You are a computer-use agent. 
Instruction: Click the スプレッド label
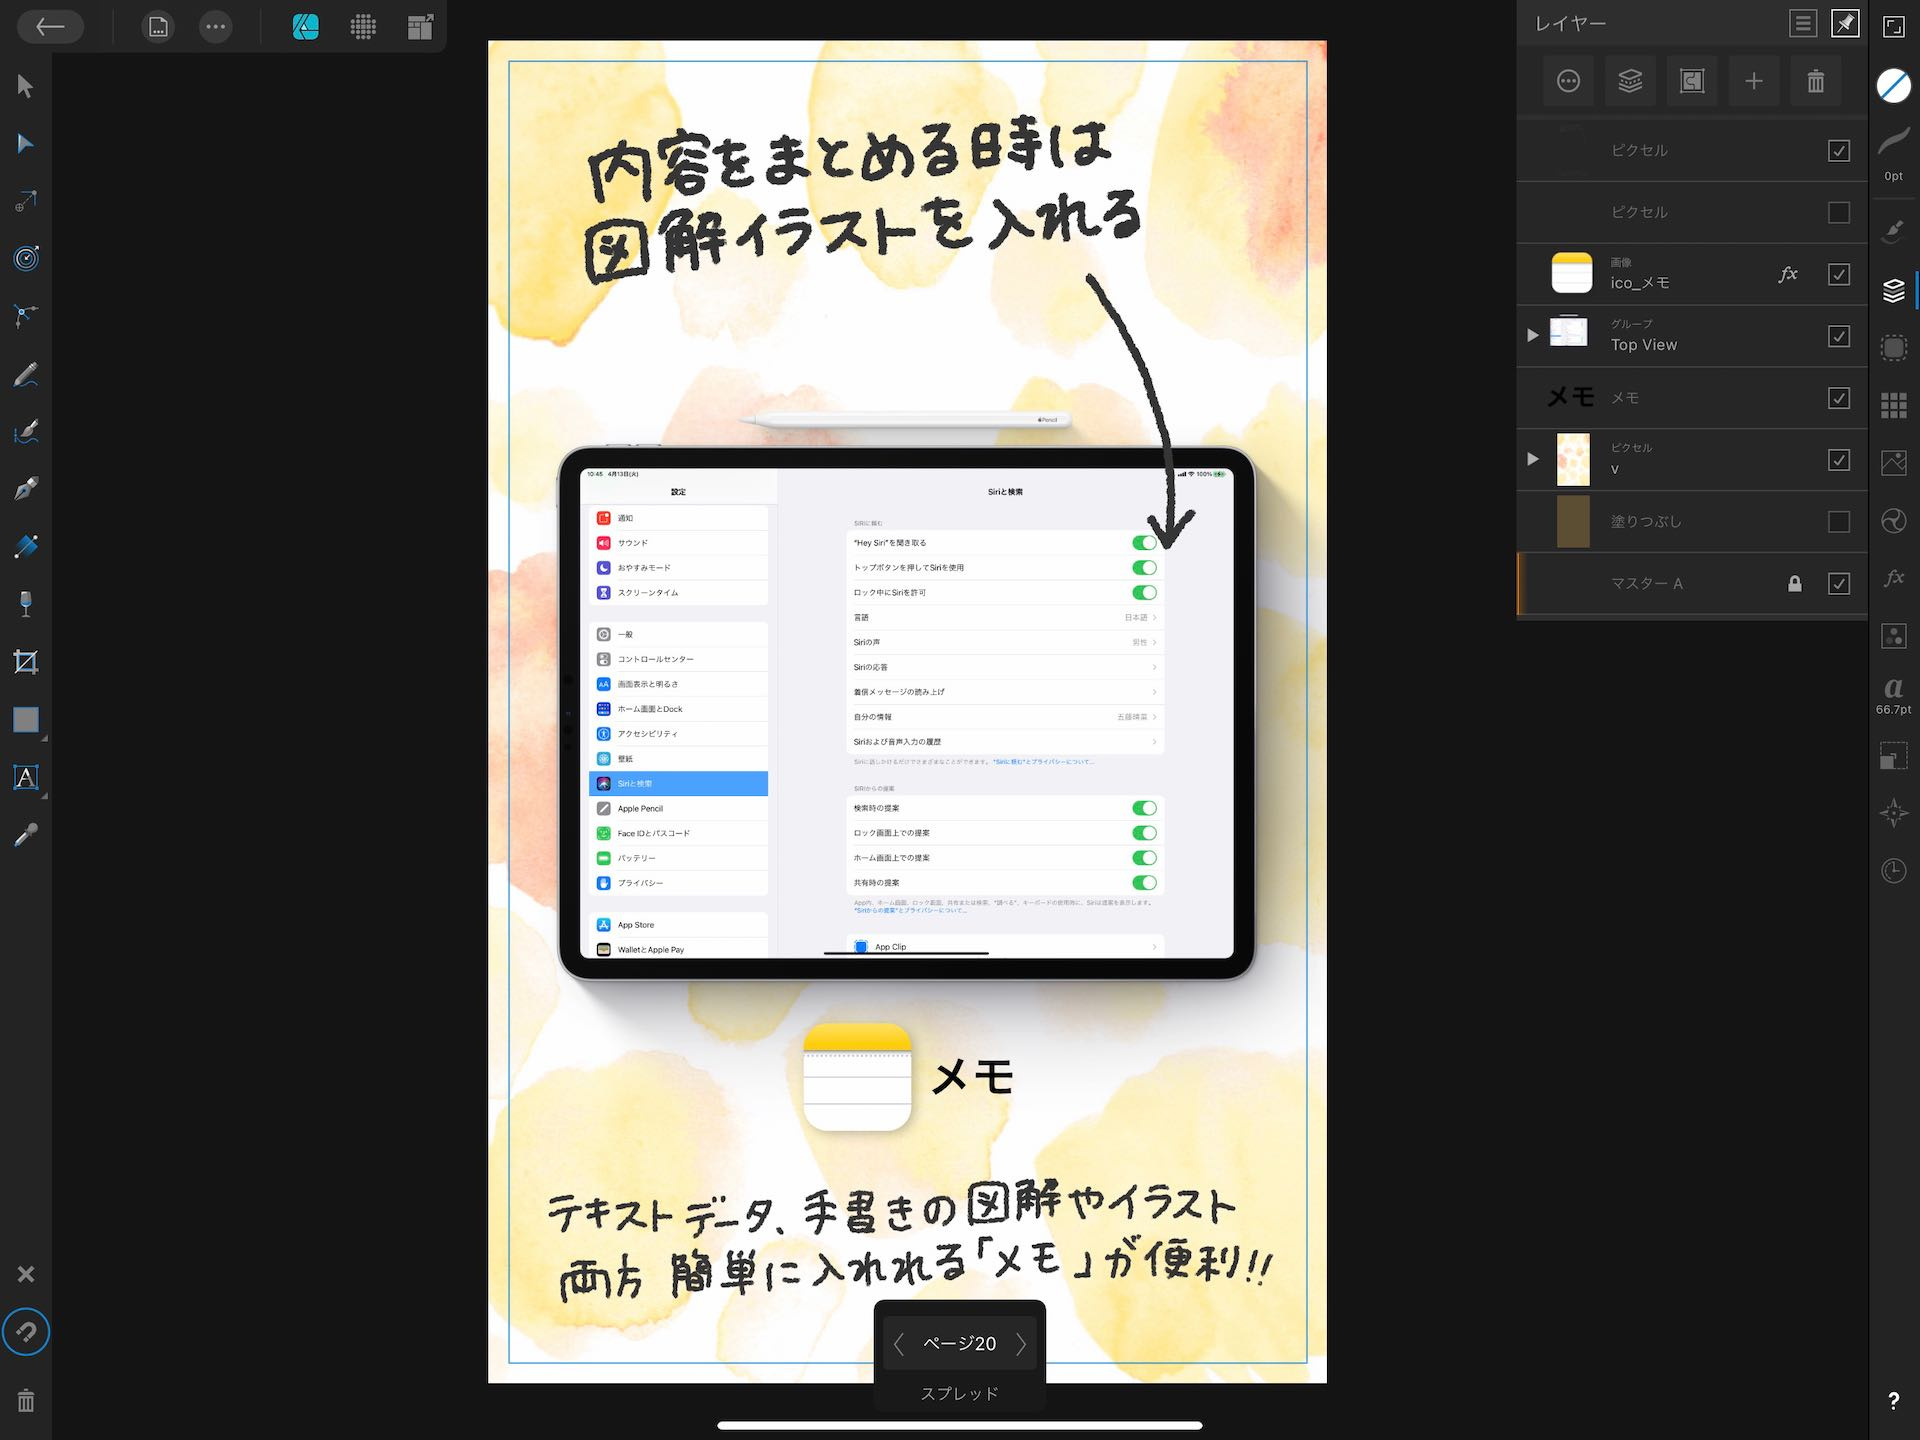tap(959, 1394)
